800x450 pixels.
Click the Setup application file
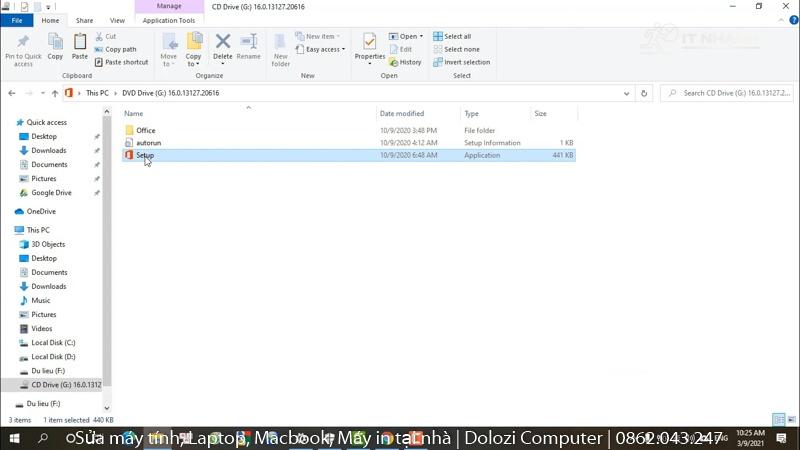point(145,155)
